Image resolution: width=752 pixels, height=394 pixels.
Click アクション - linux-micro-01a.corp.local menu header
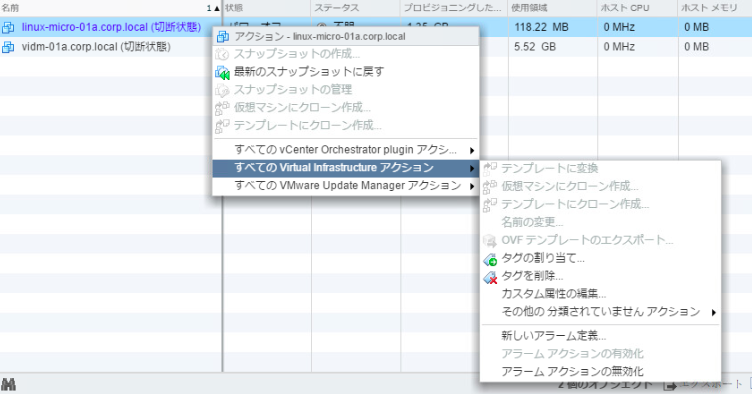[x=346, y=36]
